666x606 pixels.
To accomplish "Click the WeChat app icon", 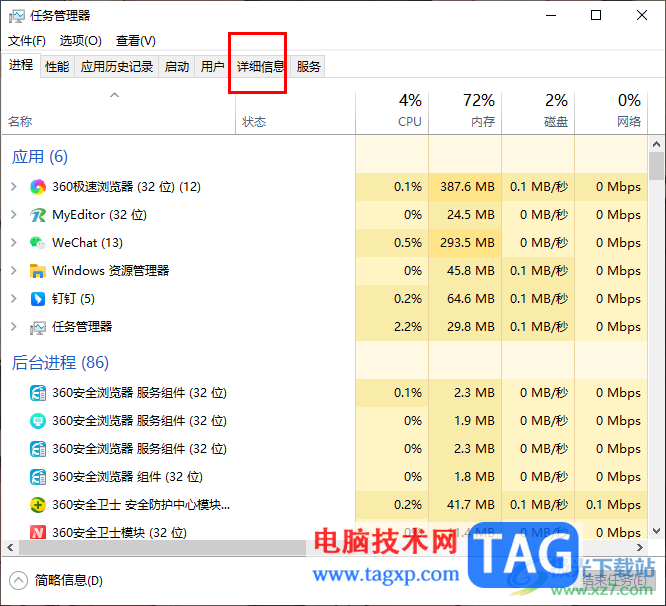I will (38, 243).
